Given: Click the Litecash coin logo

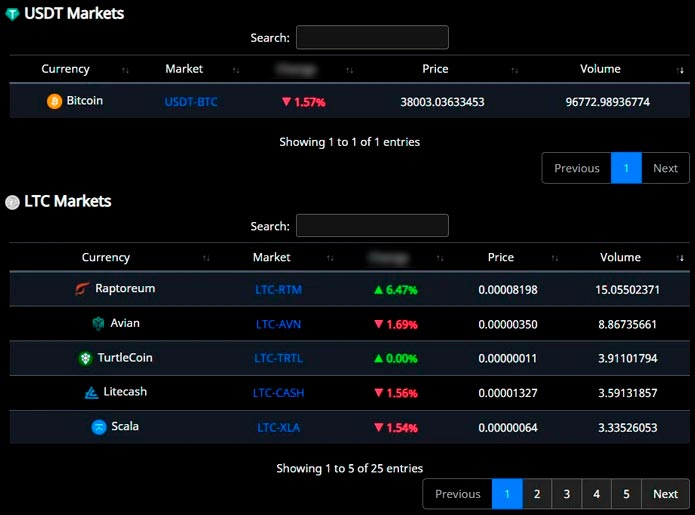Looking at the screenshot, I should [x=91, y=392].
